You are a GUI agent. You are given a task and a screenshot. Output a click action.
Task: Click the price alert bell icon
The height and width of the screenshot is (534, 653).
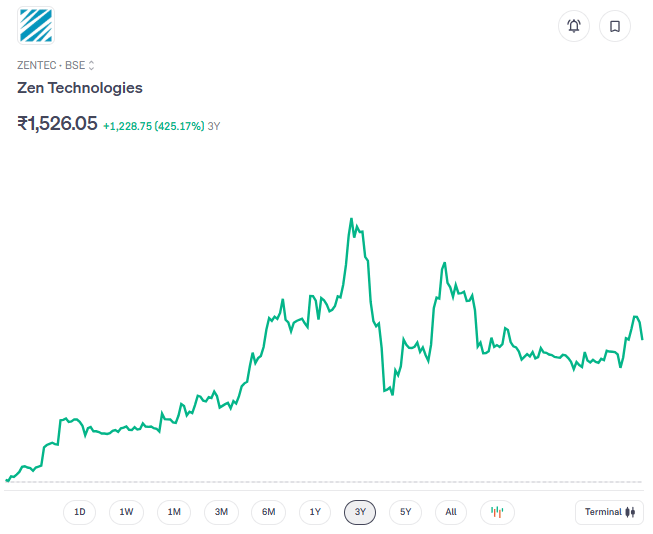574,26
